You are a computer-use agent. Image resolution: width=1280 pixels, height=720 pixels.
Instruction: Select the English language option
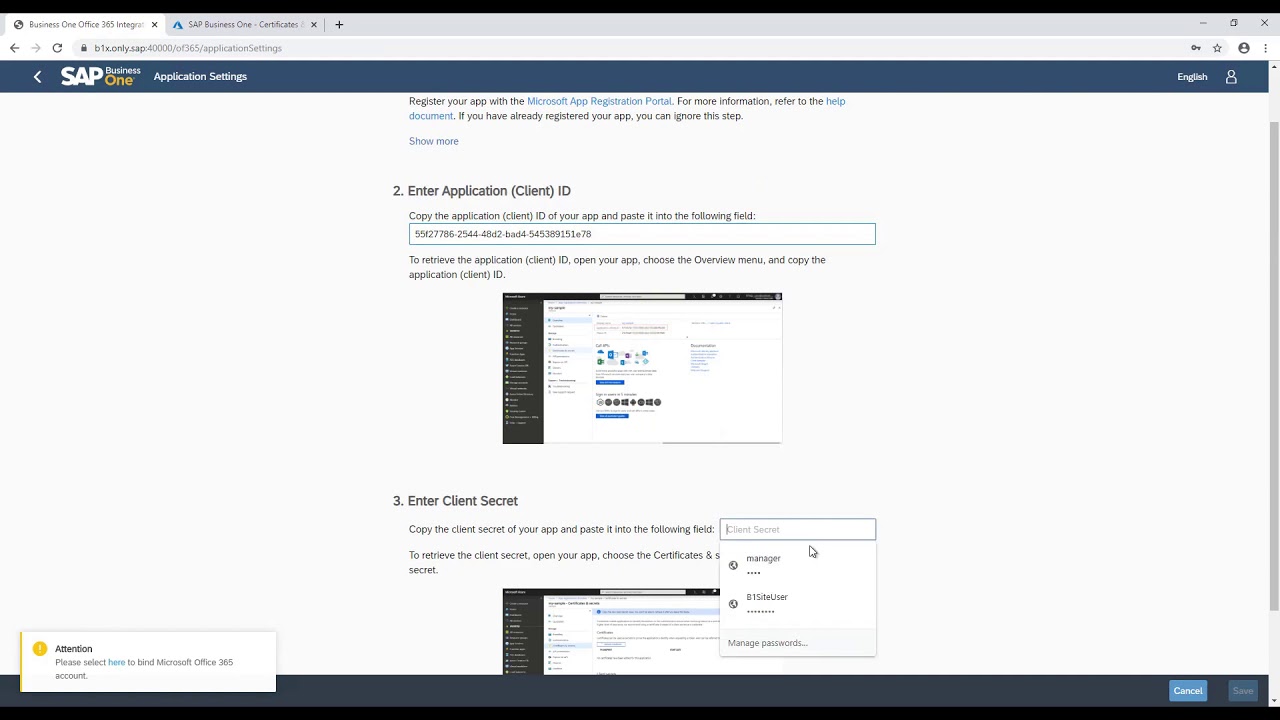click(x=1192, y=76)
